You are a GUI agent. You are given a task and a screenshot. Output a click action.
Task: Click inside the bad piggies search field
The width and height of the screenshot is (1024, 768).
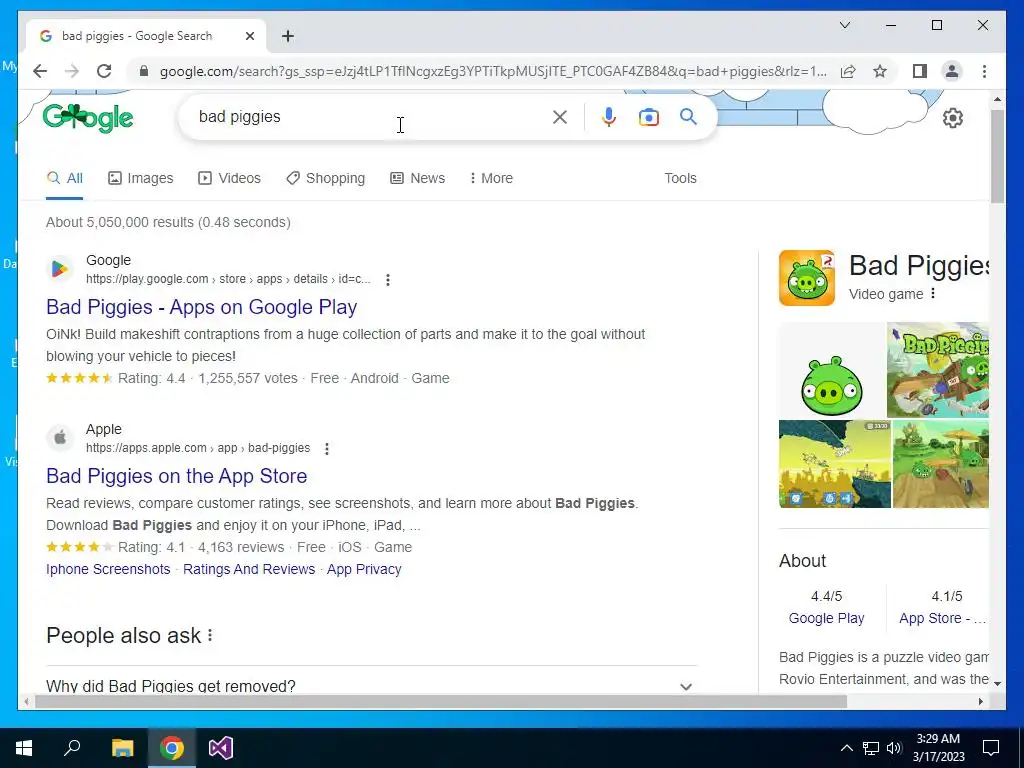click(372, 117)
